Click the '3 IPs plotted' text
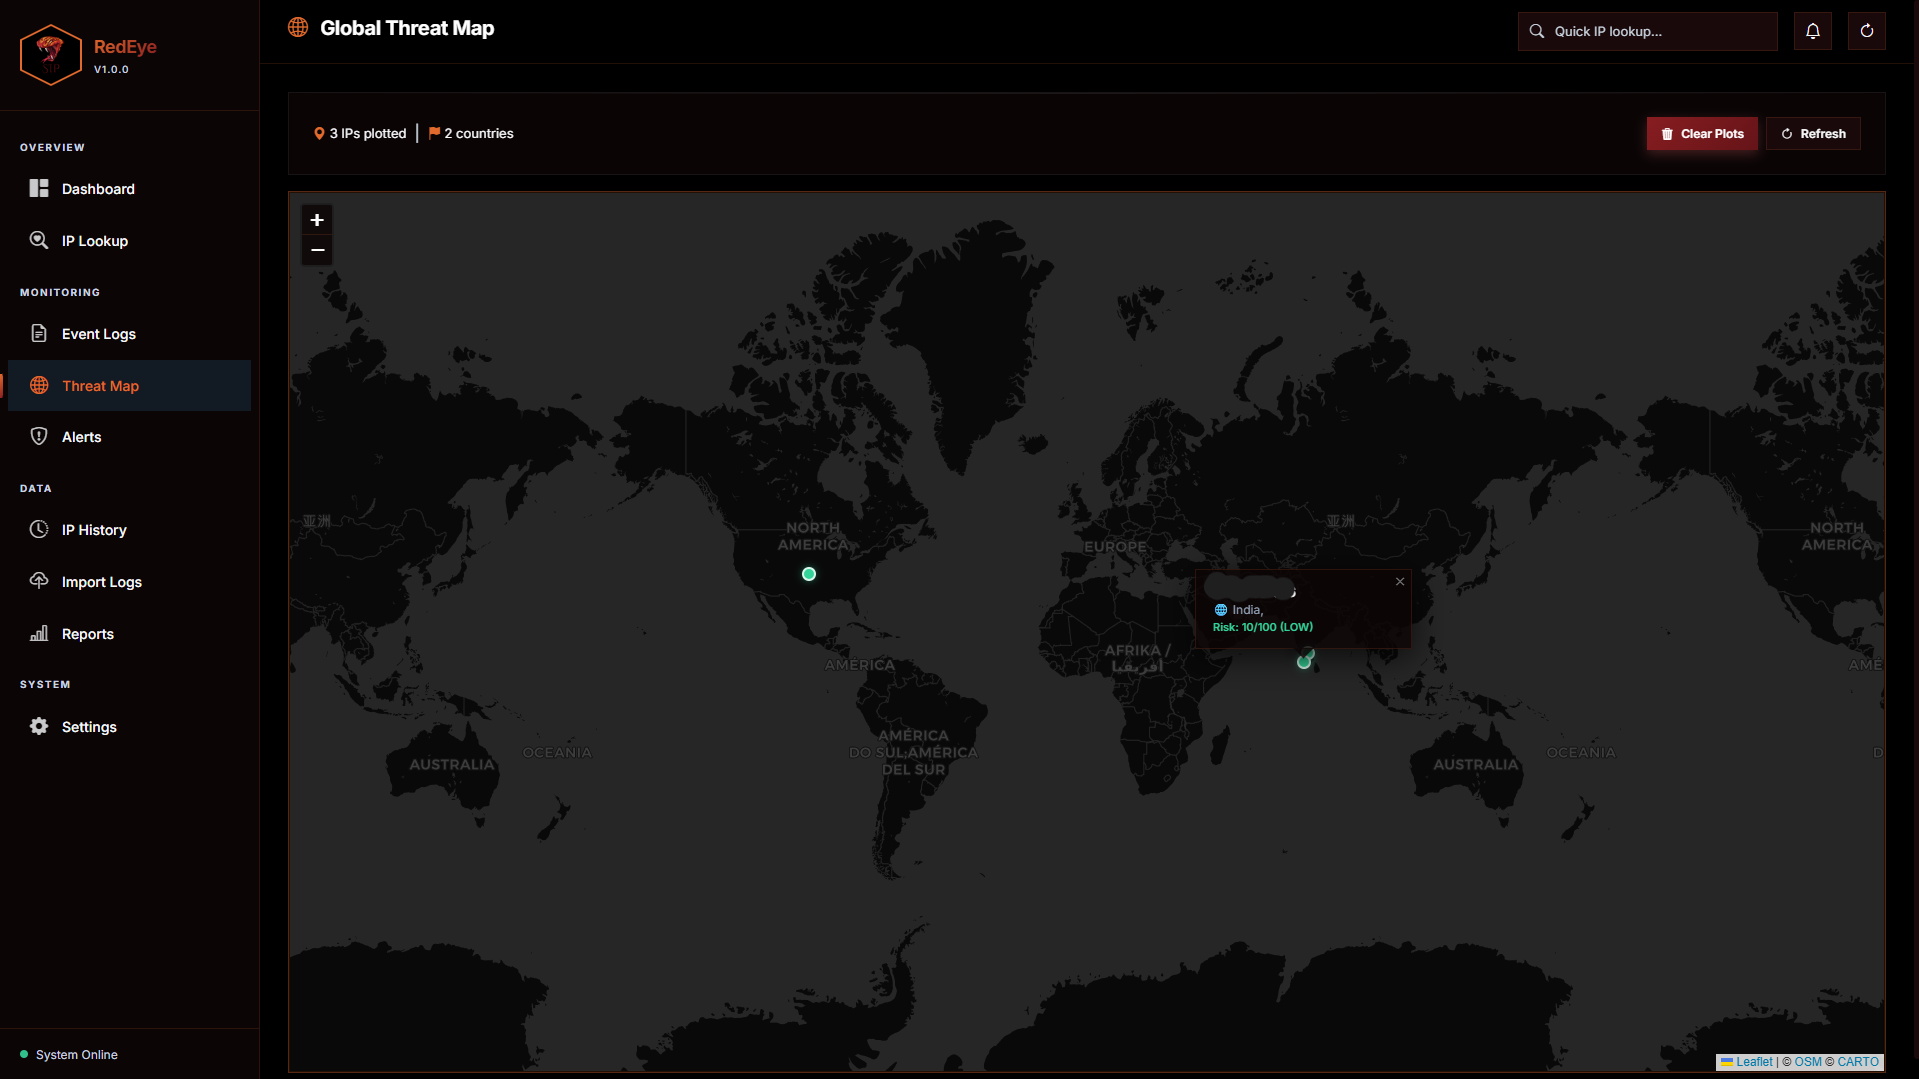The height and width of the screenshot is (1079, 1919). point(368,134)
